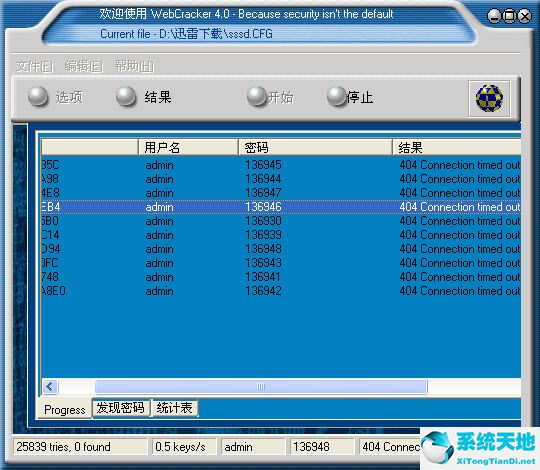Select the row with password 136942
540x470 pixels.
coord(281,291)
